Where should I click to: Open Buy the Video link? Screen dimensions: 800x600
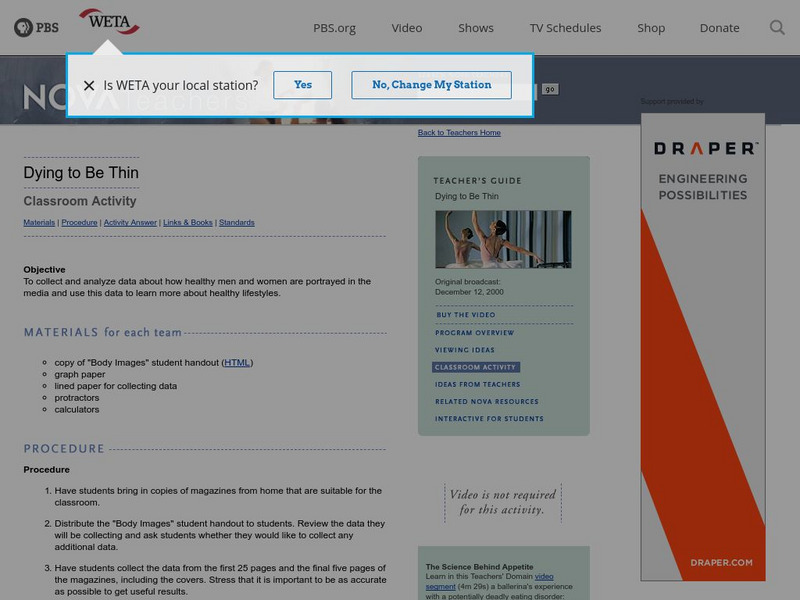point(466,315)
